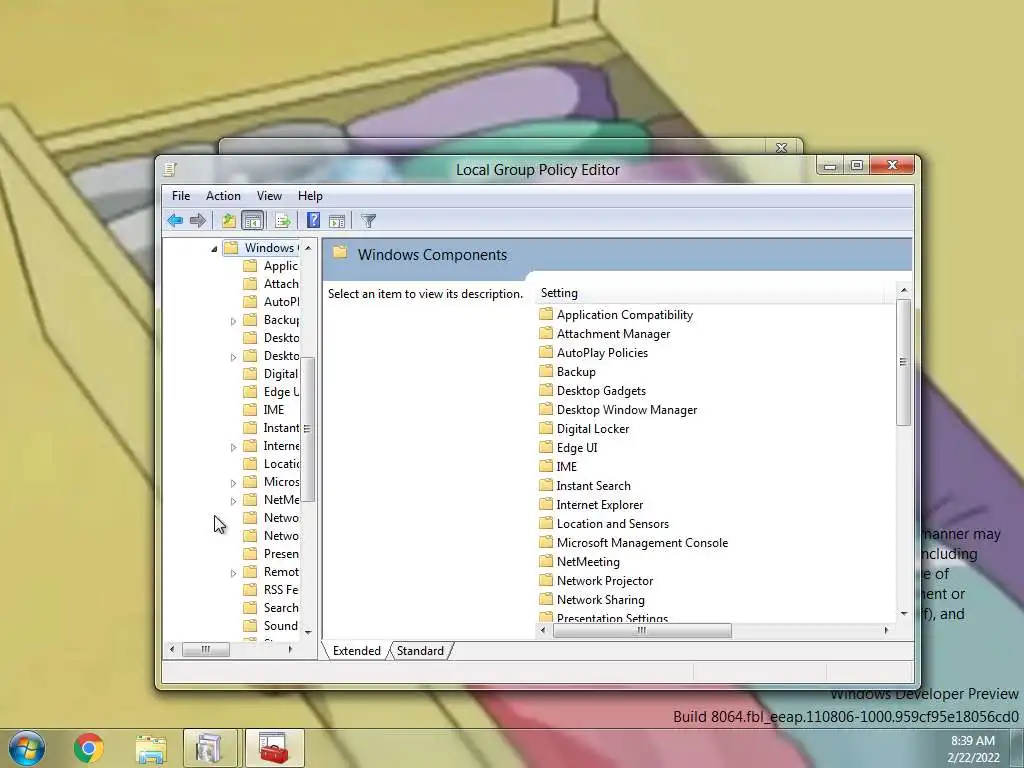Expand the Backup tree node arrow

(233, 321)
